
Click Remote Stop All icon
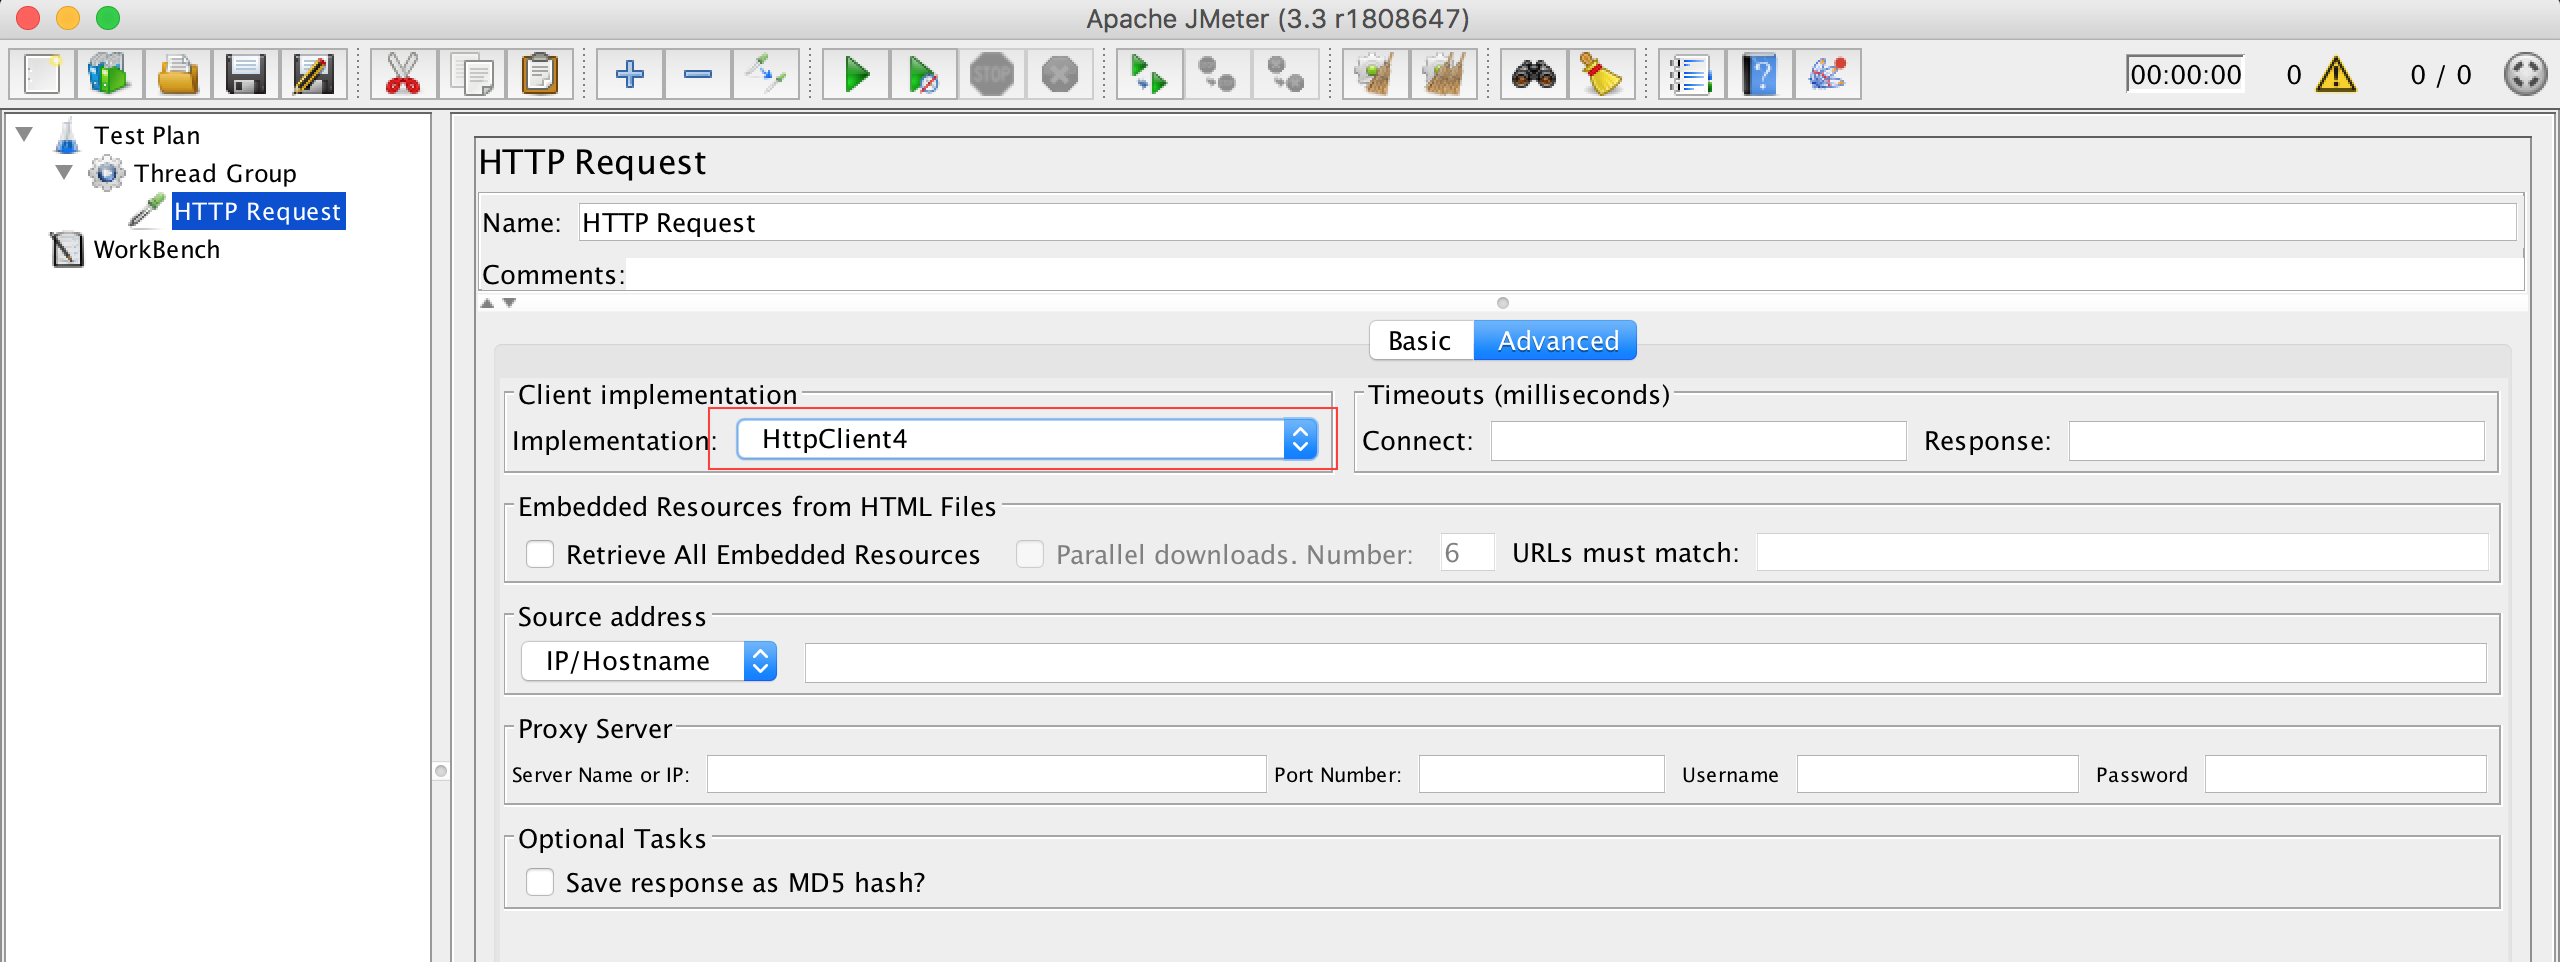1217,74
